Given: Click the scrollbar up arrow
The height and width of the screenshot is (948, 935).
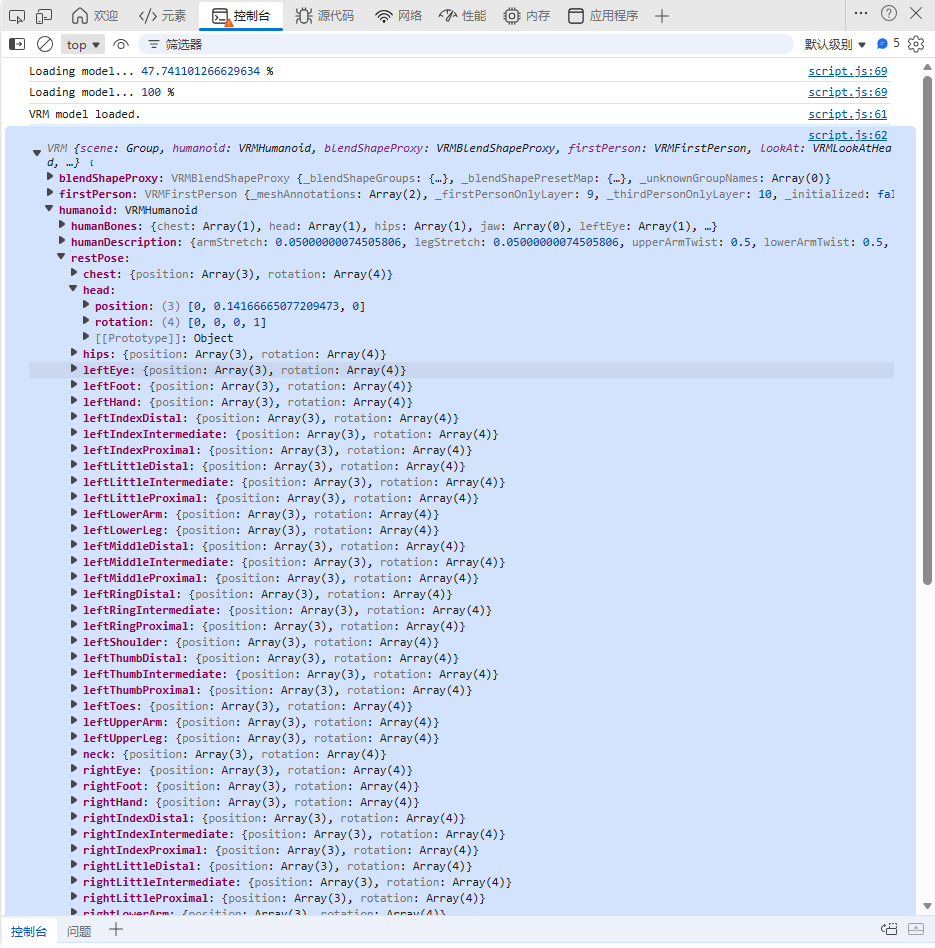Looking at the screenshot, I should (x=927, y=67).
